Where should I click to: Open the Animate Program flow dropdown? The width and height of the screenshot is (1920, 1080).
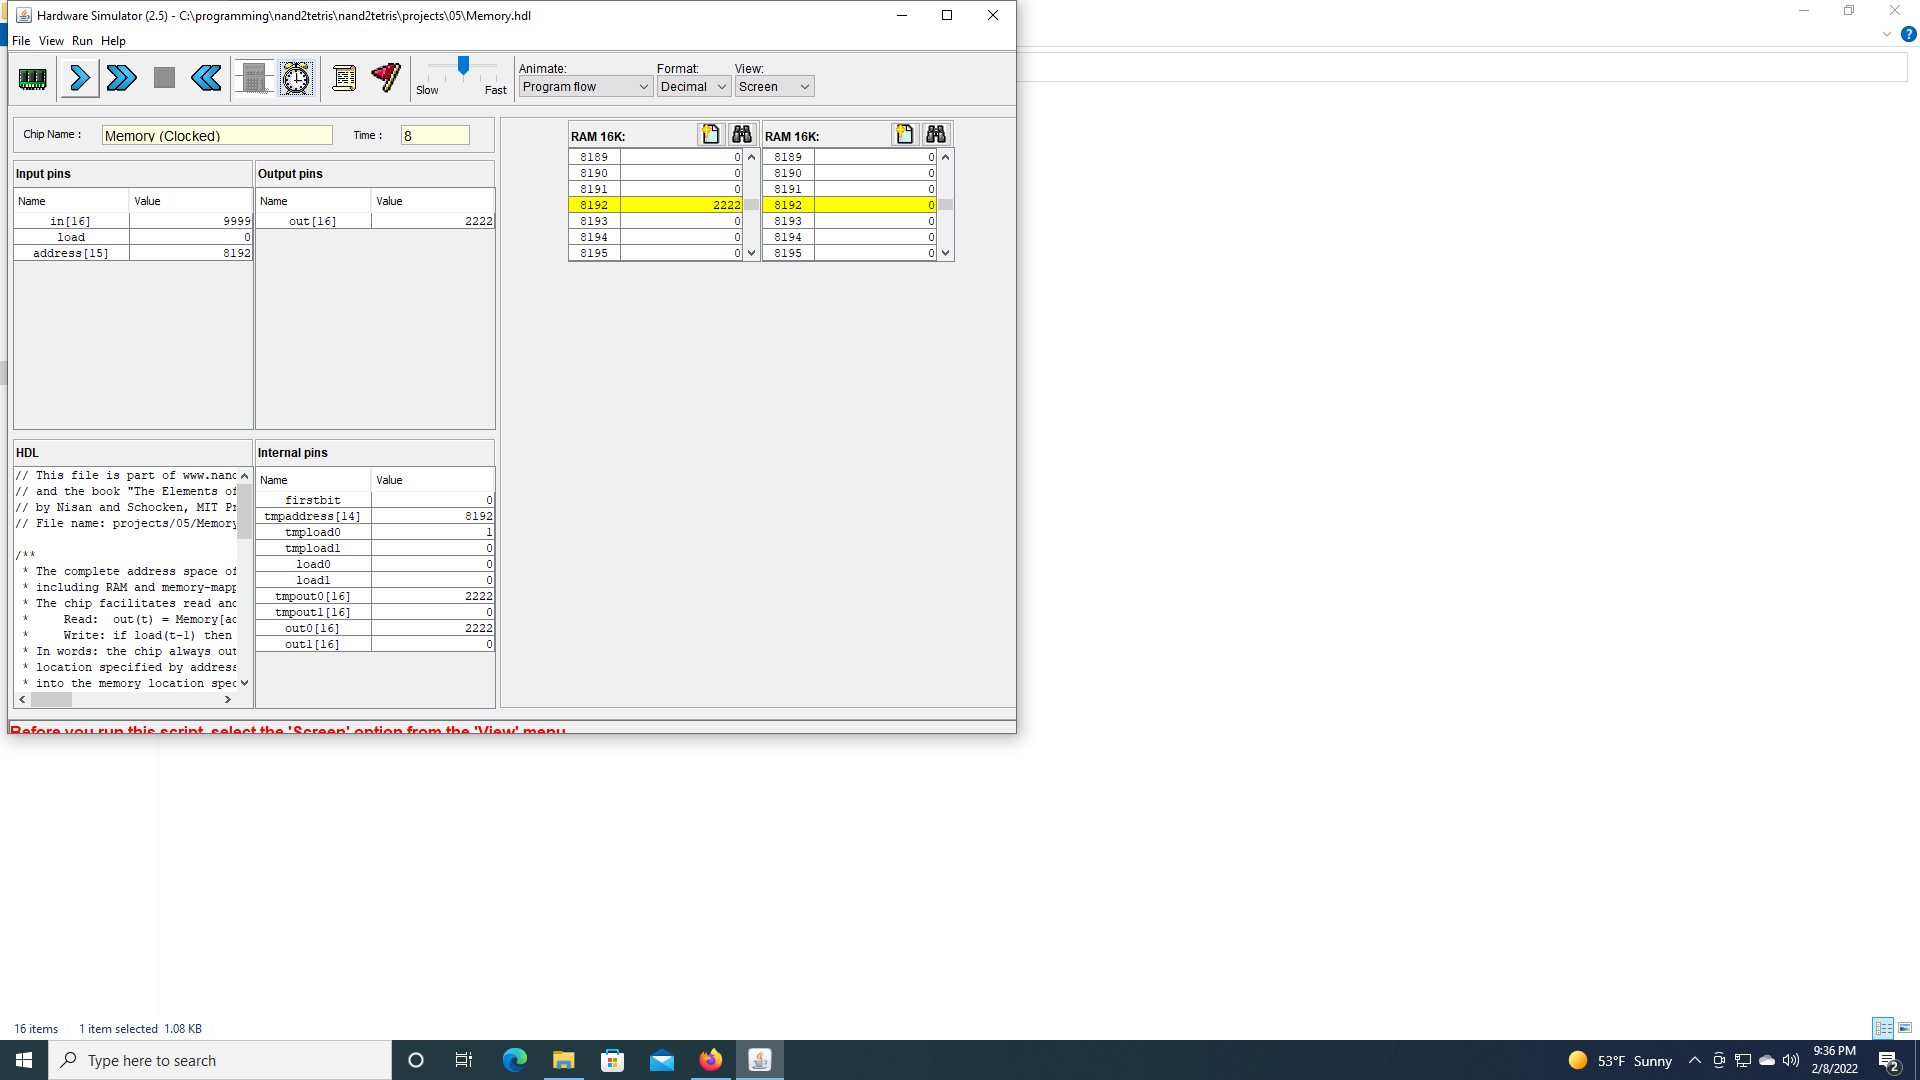[585, 87]
